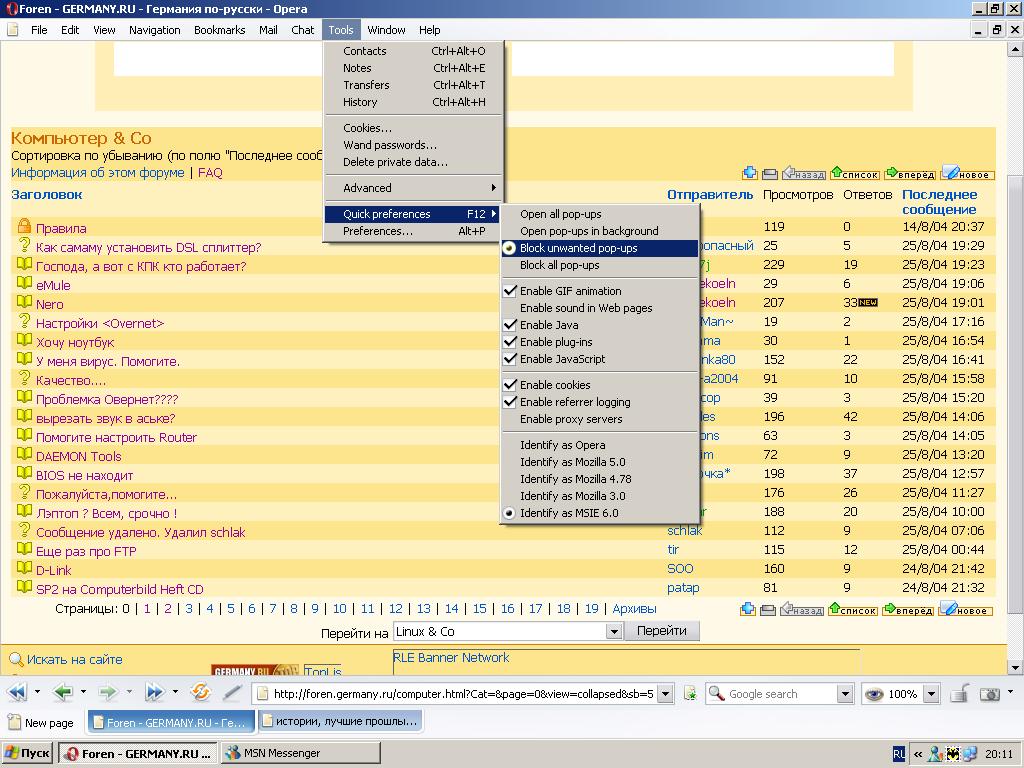Click the book icon beside DAEMON Tools thread
The width and height of the screenshot is (1024, 768).
pyautogui.click(x=24, y=454)
